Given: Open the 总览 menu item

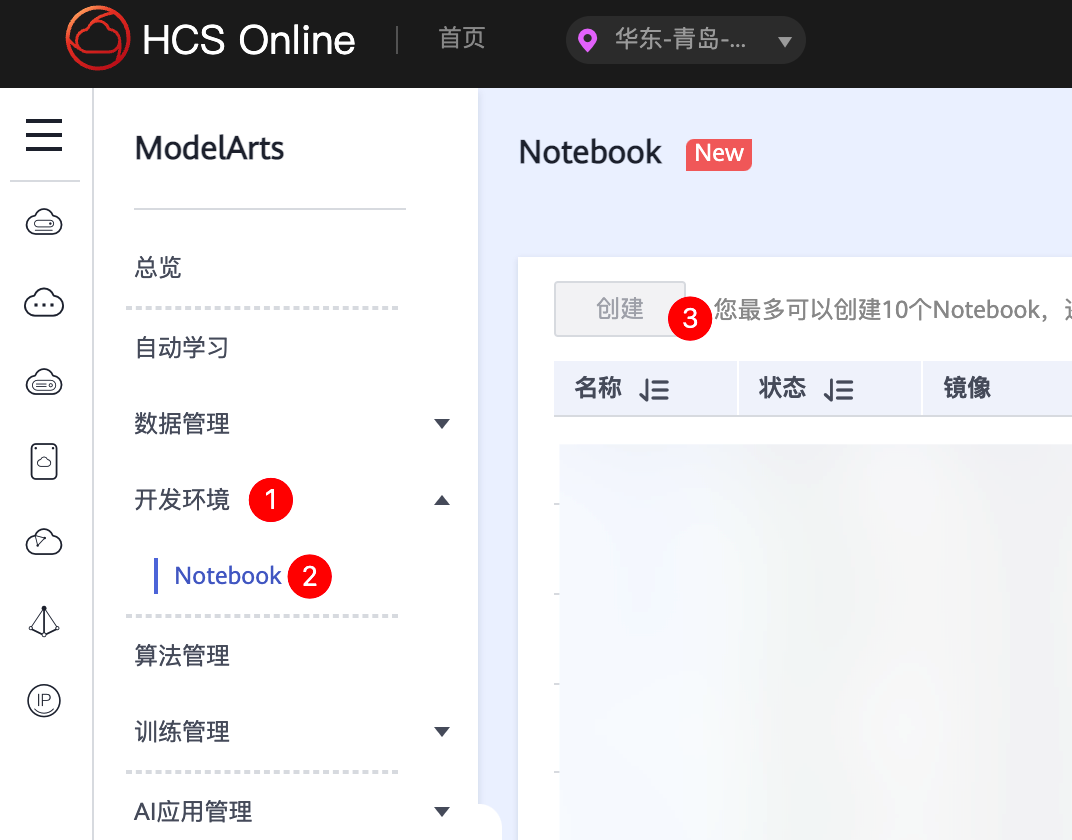Looking at the screenshot, I should [158, 267].
